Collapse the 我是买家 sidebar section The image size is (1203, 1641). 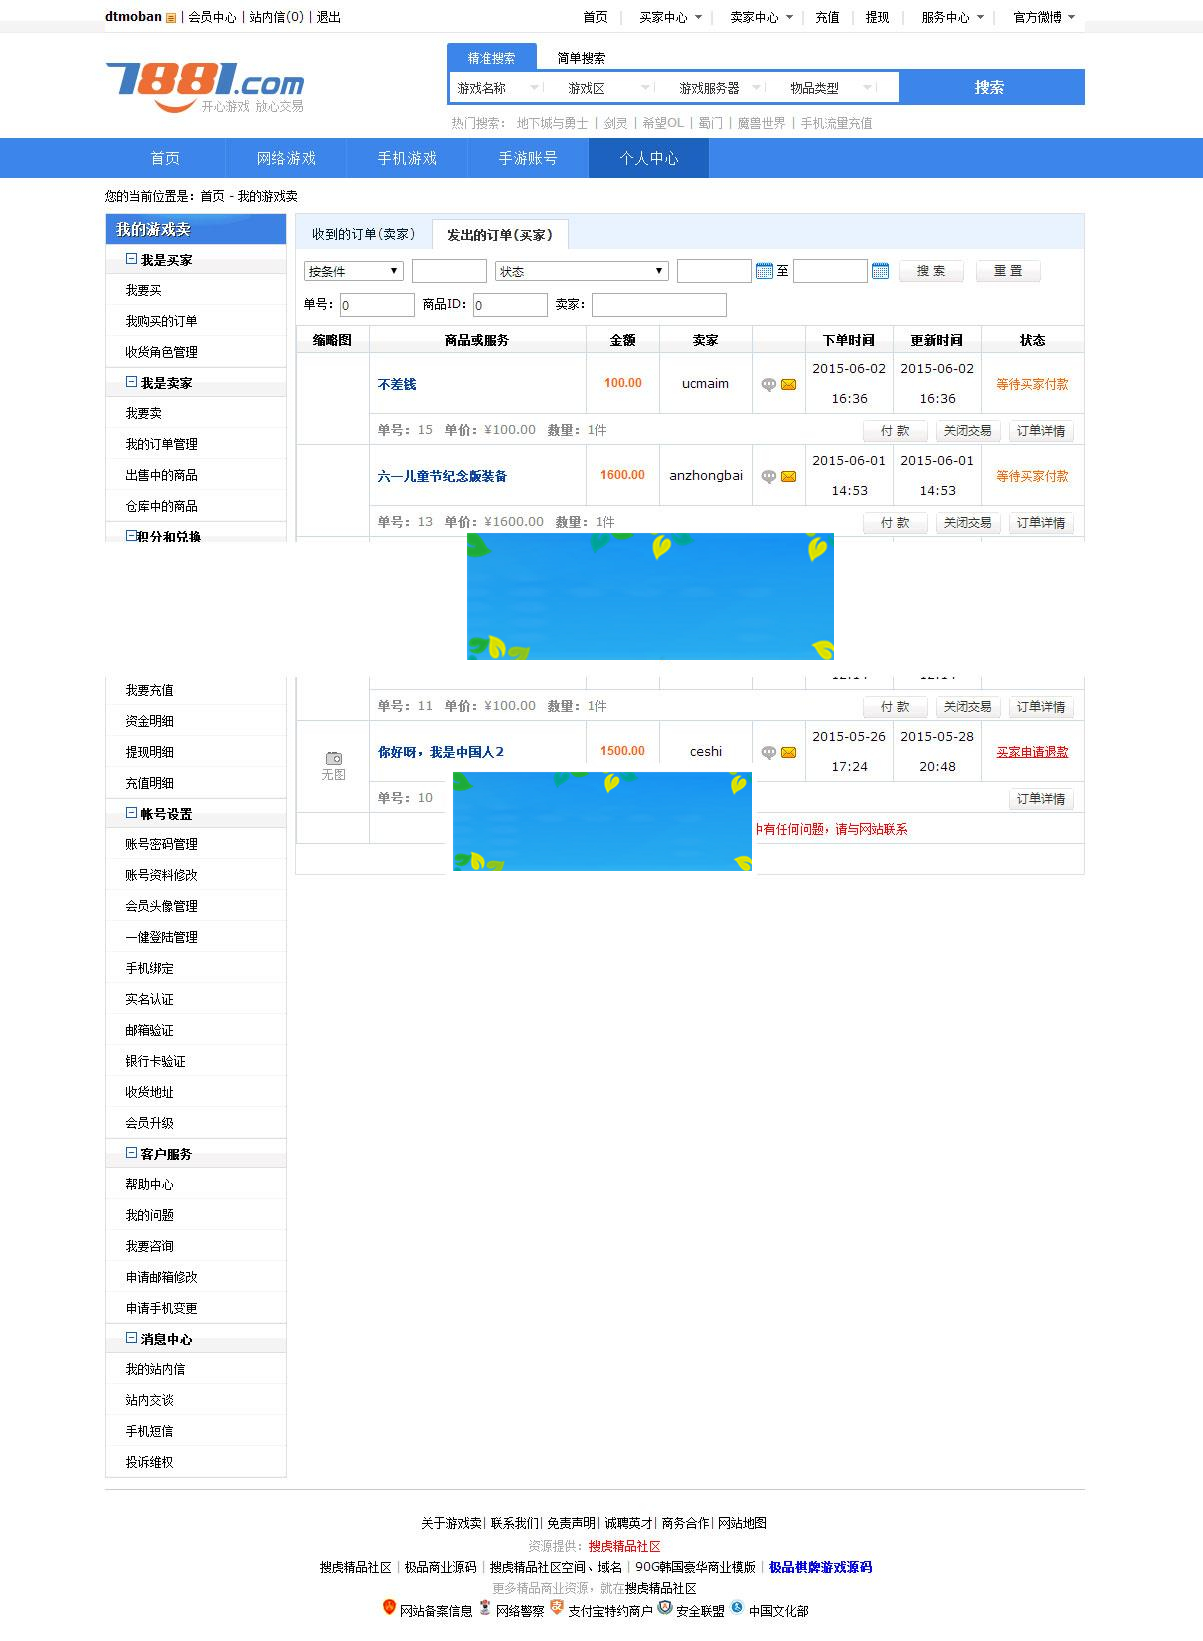pyautogui.click(x=131, y=259)
